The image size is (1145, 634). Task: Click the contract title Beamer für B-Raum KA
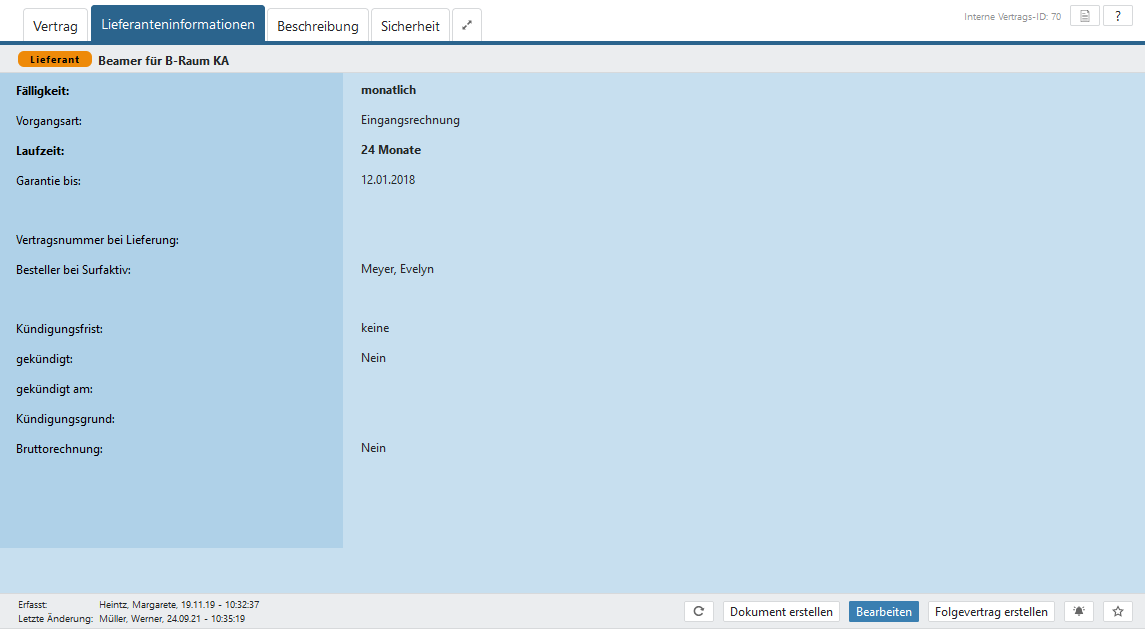[x=163, y=60]
